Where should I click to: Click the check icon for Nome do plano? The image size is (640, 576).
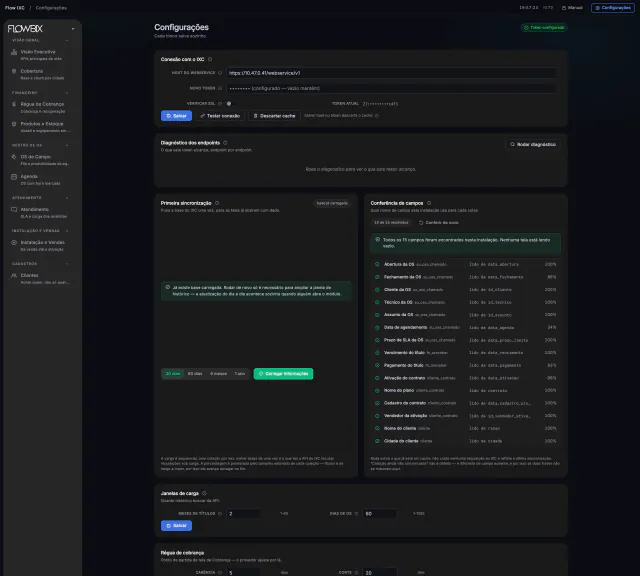click(377, 391)
